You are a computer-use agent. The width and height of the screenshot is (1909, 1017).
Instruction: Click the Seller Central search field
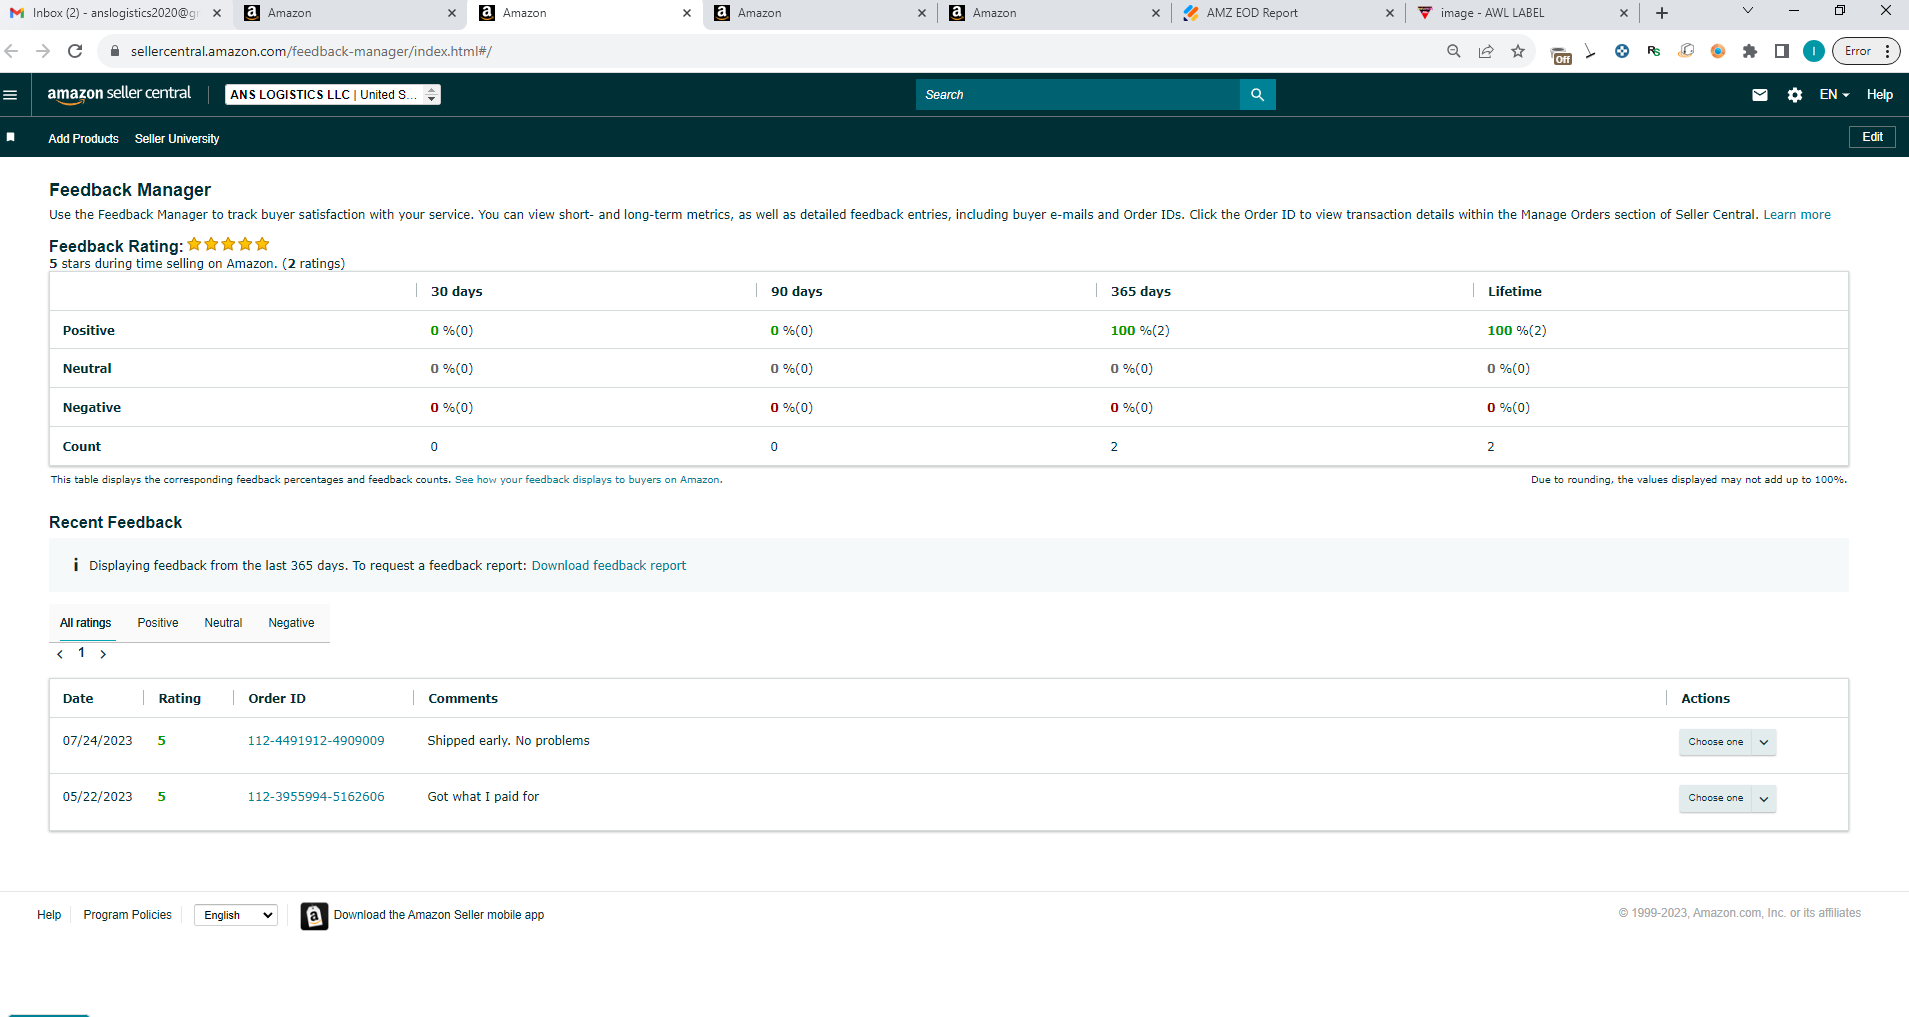1078,95
